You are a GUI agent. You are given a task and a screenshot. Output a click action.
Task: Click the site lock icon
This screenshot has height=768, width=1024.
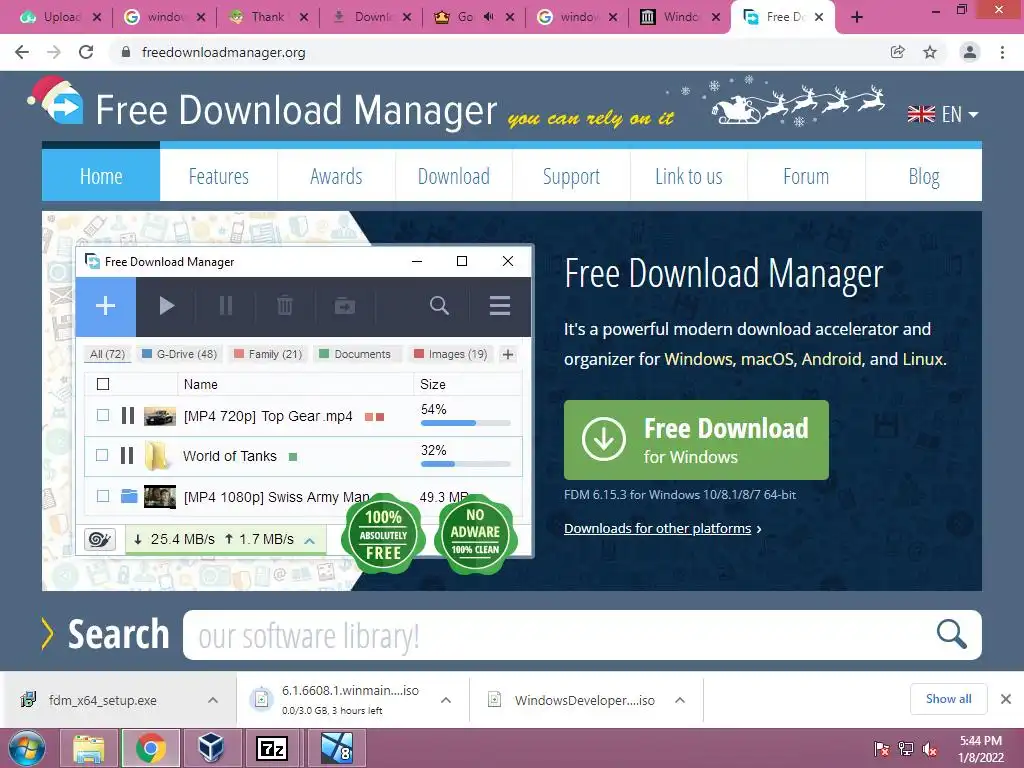pos(126,52)
